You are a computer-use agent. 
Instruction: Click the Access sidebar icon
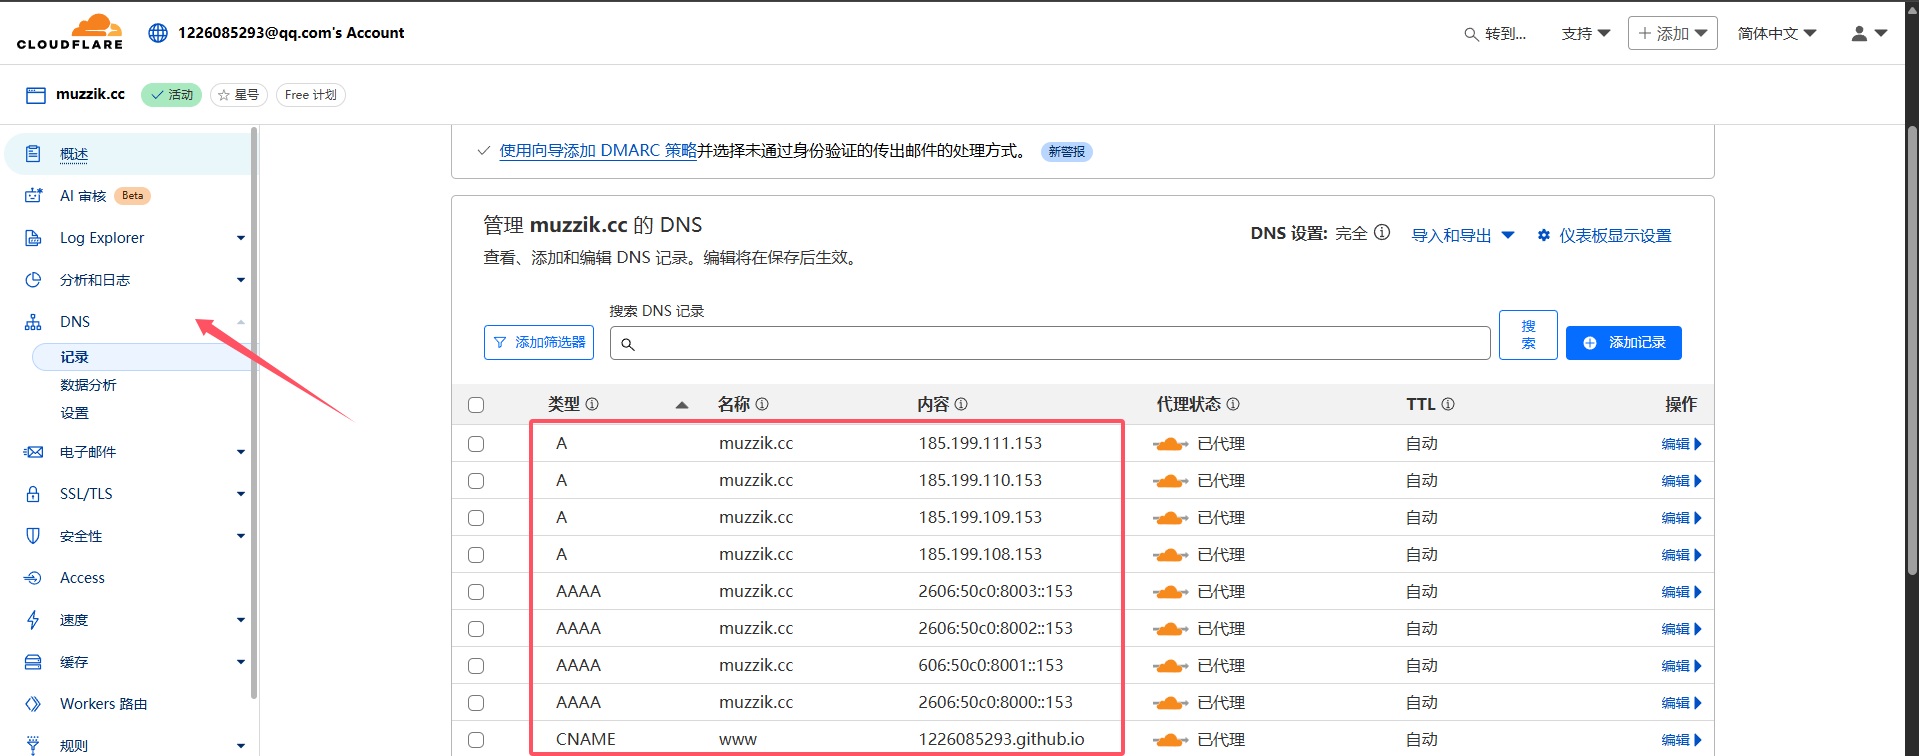(33, 578)
